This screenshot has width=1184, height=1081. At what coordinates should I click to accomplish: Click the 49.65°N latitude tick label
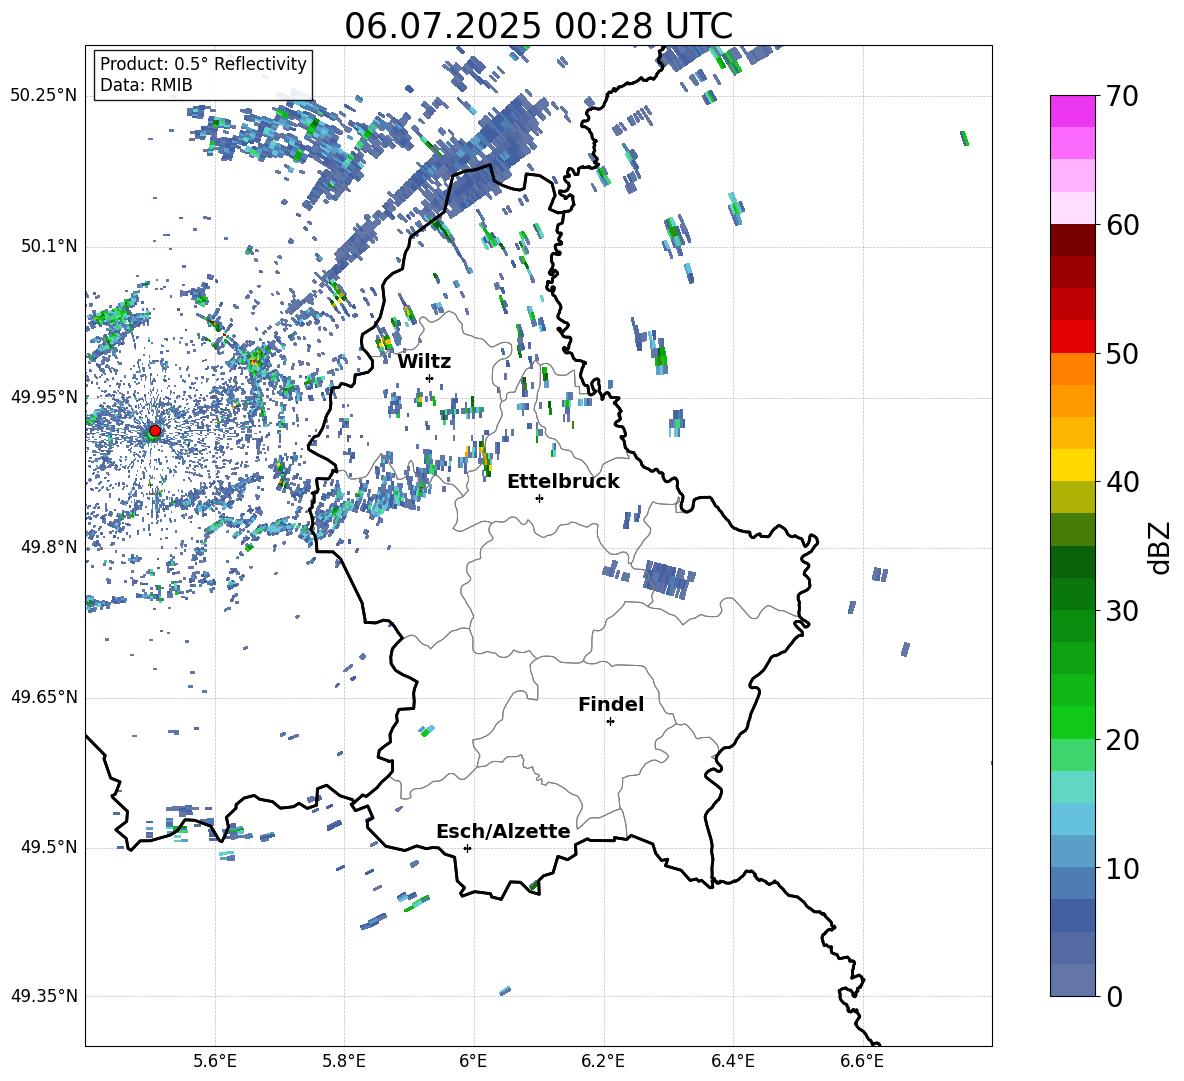pyautogui.click(x=44, y=697)
